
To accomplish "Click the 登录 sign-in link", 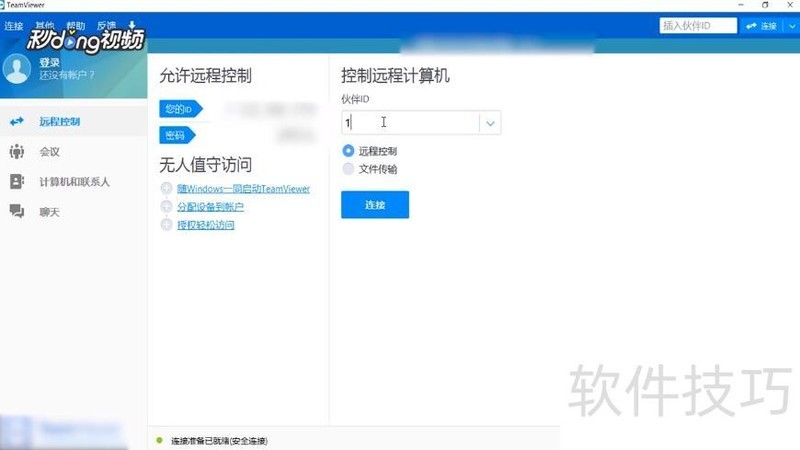I will pyautogui.click(x=49, y=62).
